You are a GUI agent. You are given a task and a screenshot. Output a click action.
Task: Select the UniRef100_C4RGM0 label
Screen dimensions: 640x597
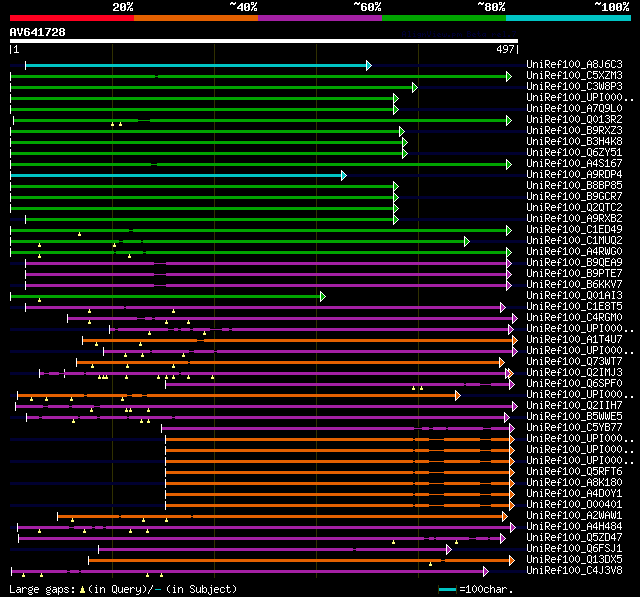(x=574, y=318)
